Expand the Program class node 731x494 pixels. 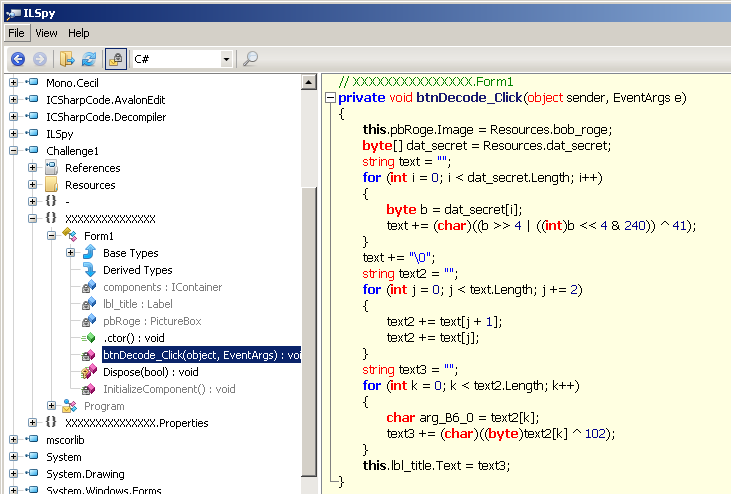pos(52,406)
